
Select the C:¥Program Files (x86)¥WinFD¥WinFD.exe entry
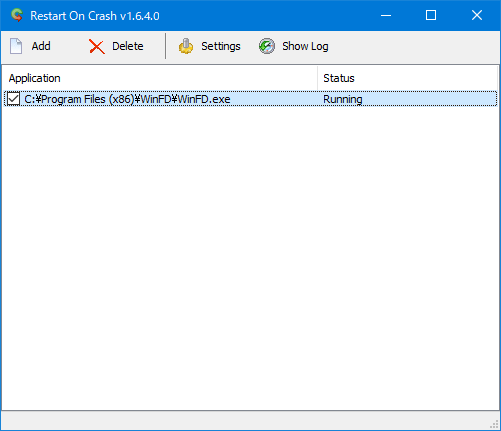pyautogui.click(x=127, y=99)
